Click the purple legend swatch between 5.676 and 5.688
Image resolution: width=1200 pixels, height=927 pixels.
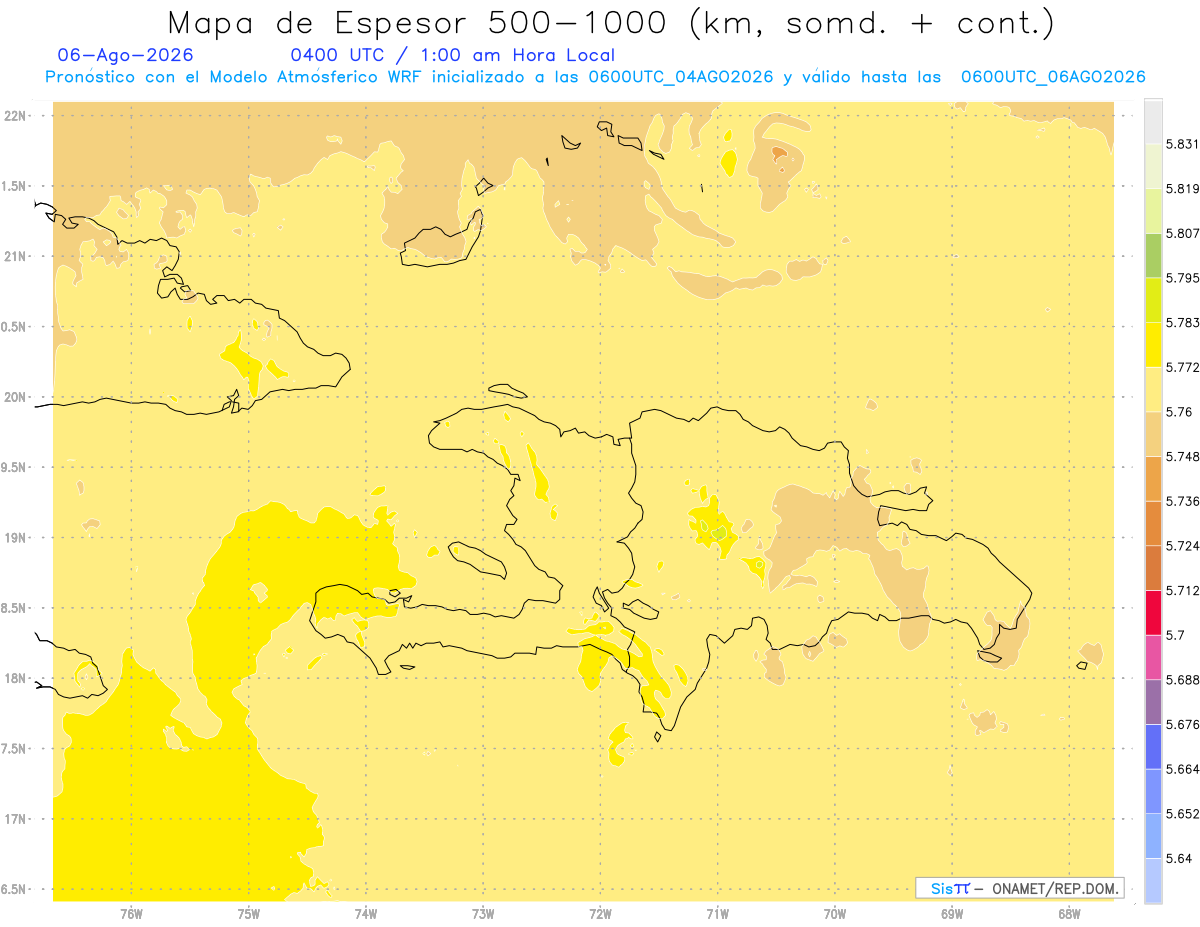(1153, 701)
